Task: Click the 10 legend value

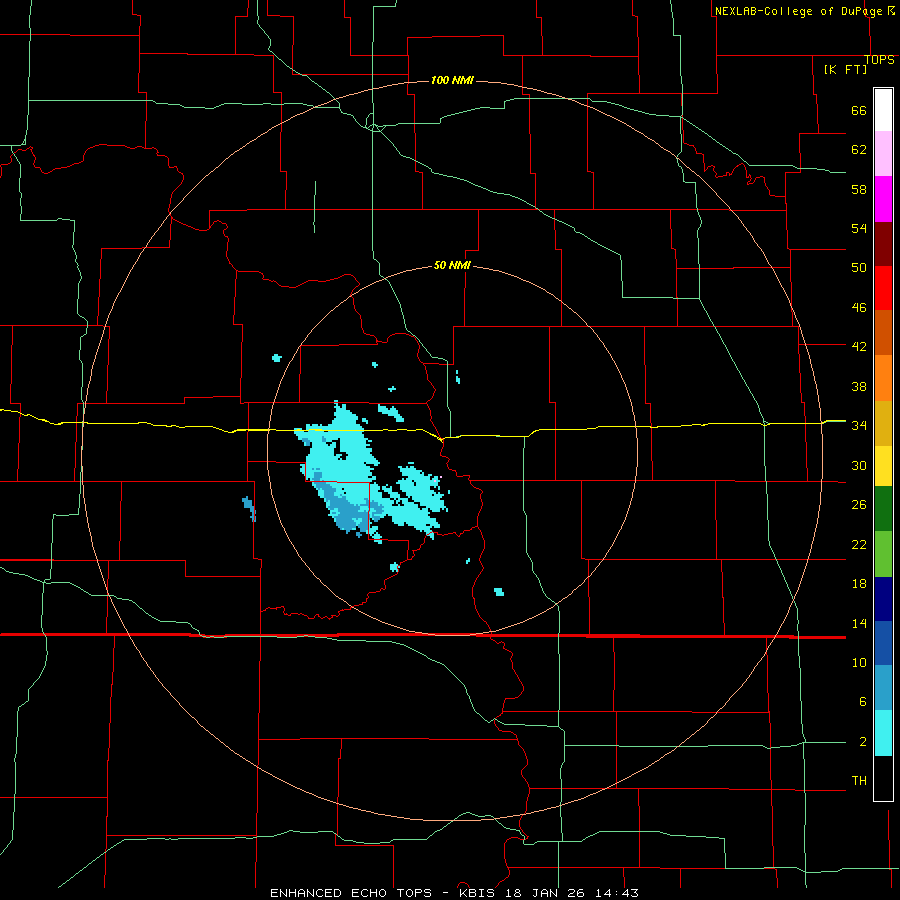Action: pyautogui.click(x=859, y=662)
